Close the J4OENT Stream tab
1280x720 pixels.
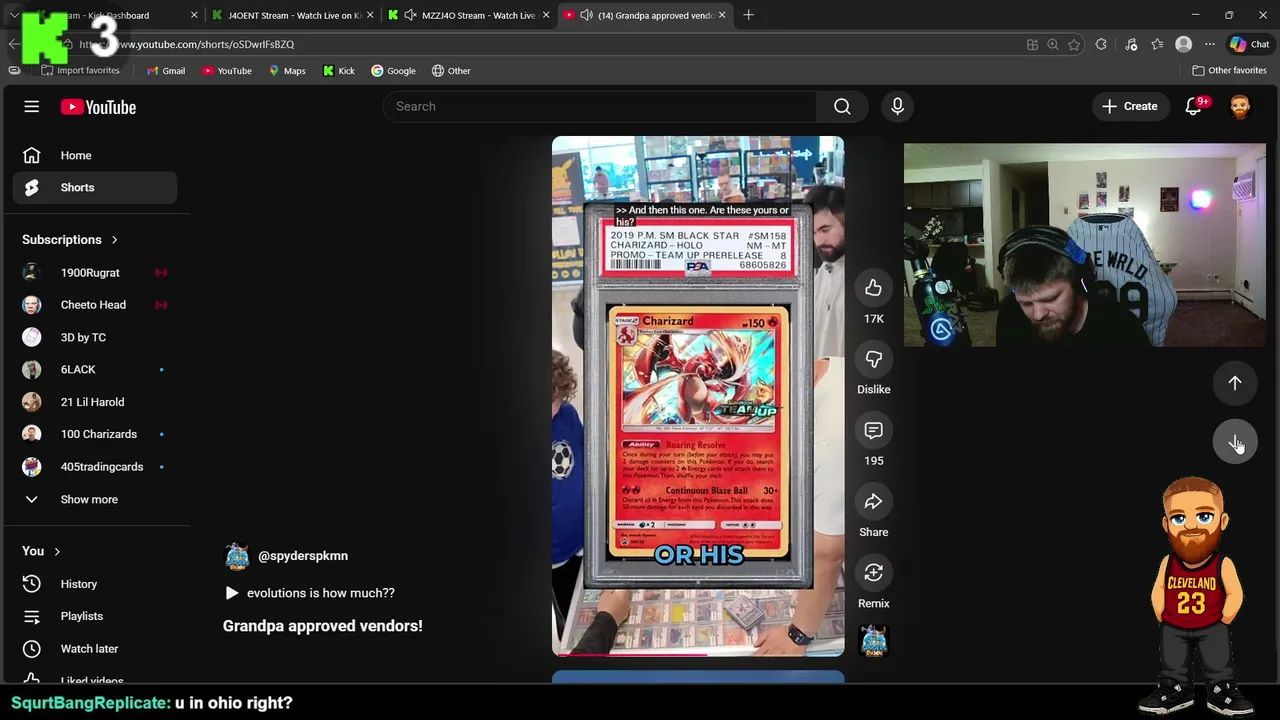click(x=370, y=15)
